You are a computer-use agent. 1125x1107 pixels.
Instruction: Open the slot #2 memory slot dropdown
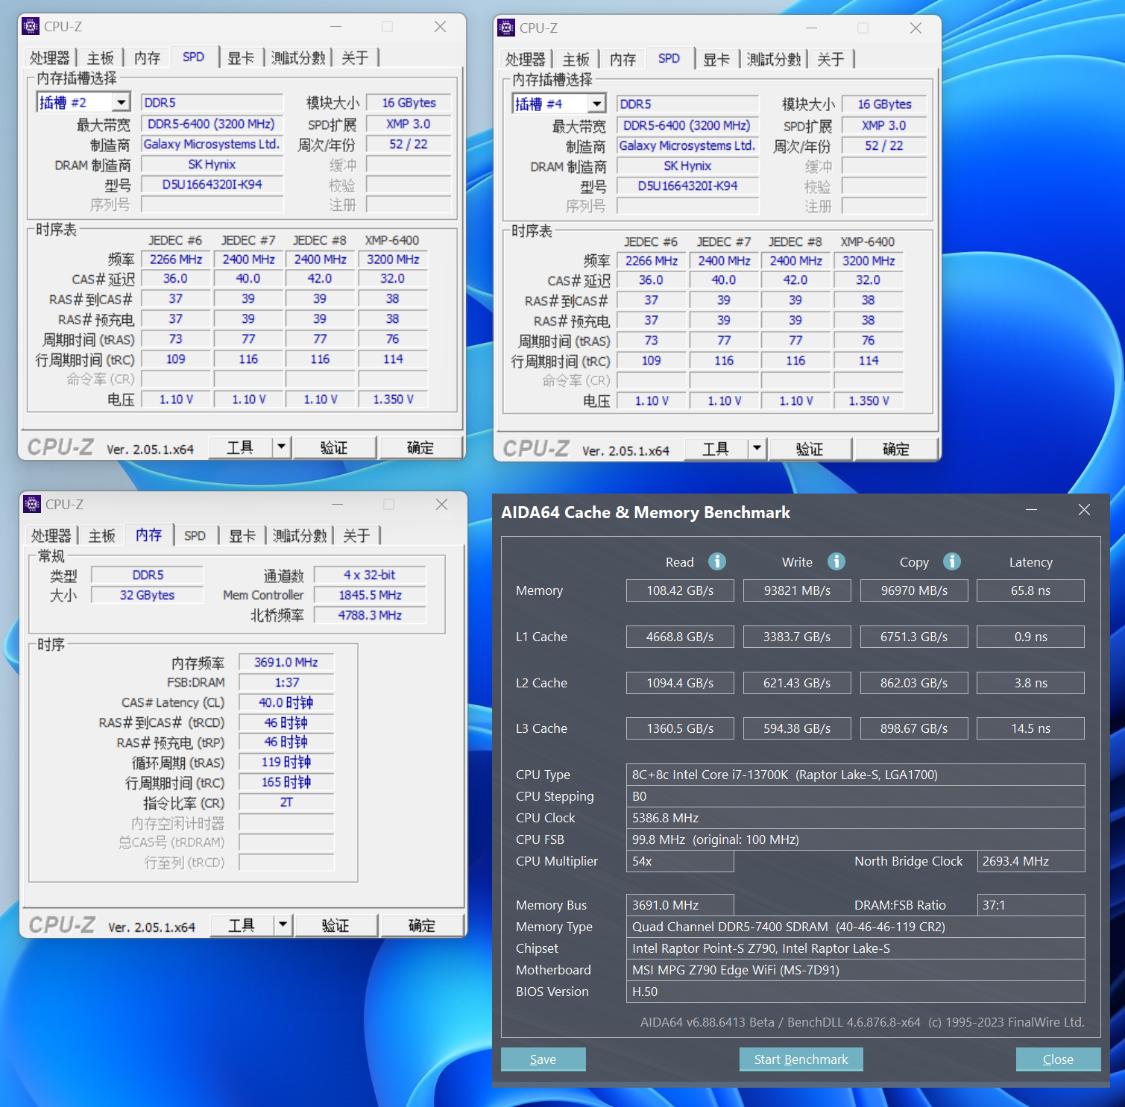pyautogui.click(x=121, y=102)
